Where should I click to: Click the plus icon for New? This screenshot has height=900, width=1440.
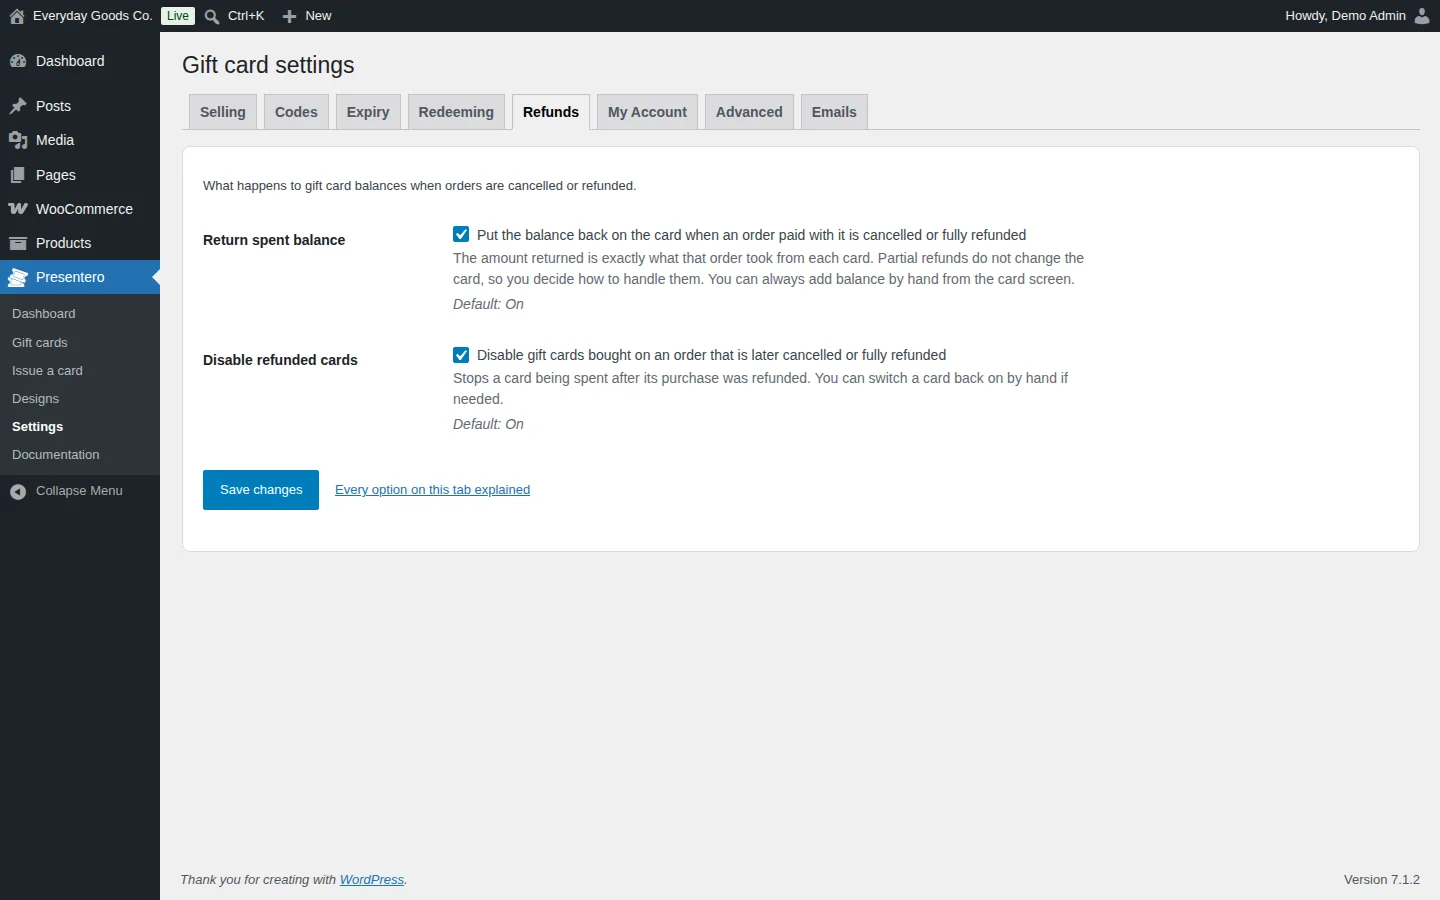tap(289, 16)
